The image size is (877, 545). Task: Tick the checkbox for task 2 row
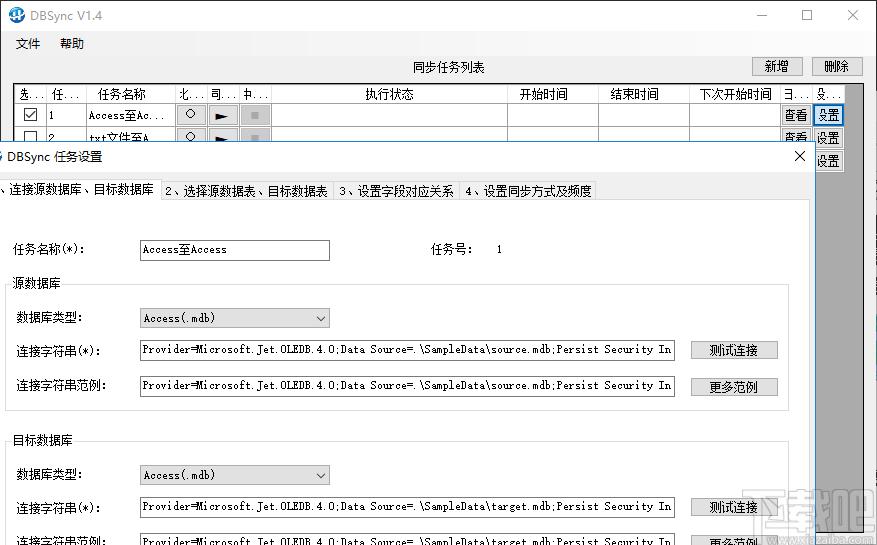(30, 136)
